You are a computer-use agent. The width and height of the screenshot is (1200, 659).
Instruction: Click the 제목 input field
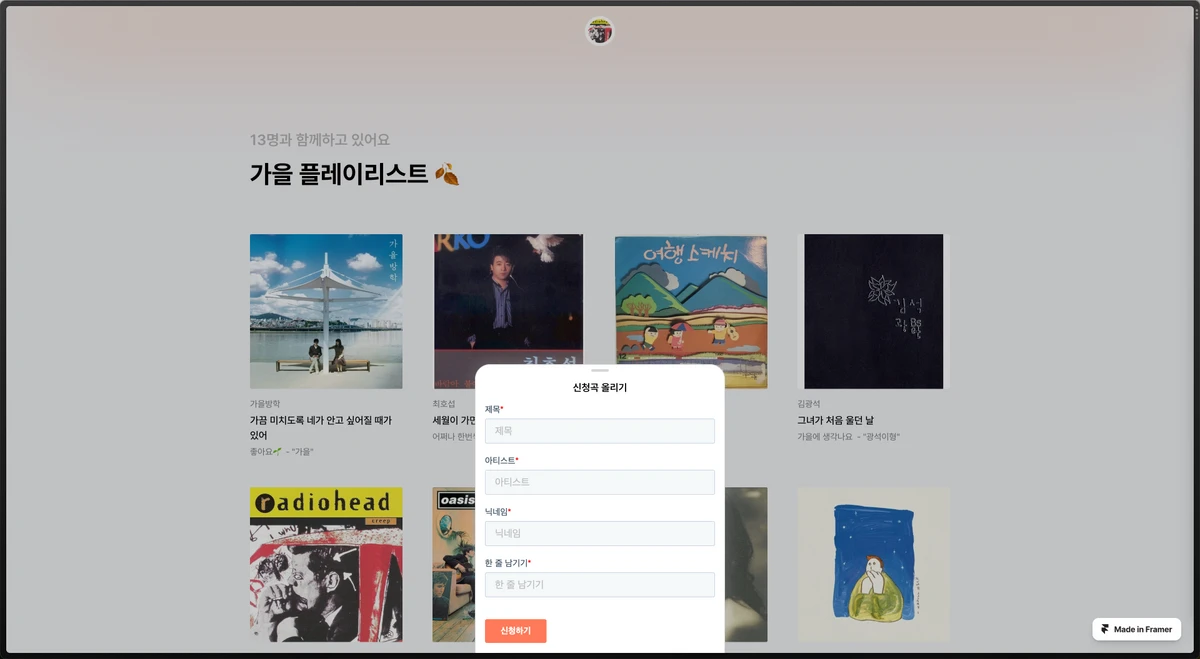click(600, 431)
